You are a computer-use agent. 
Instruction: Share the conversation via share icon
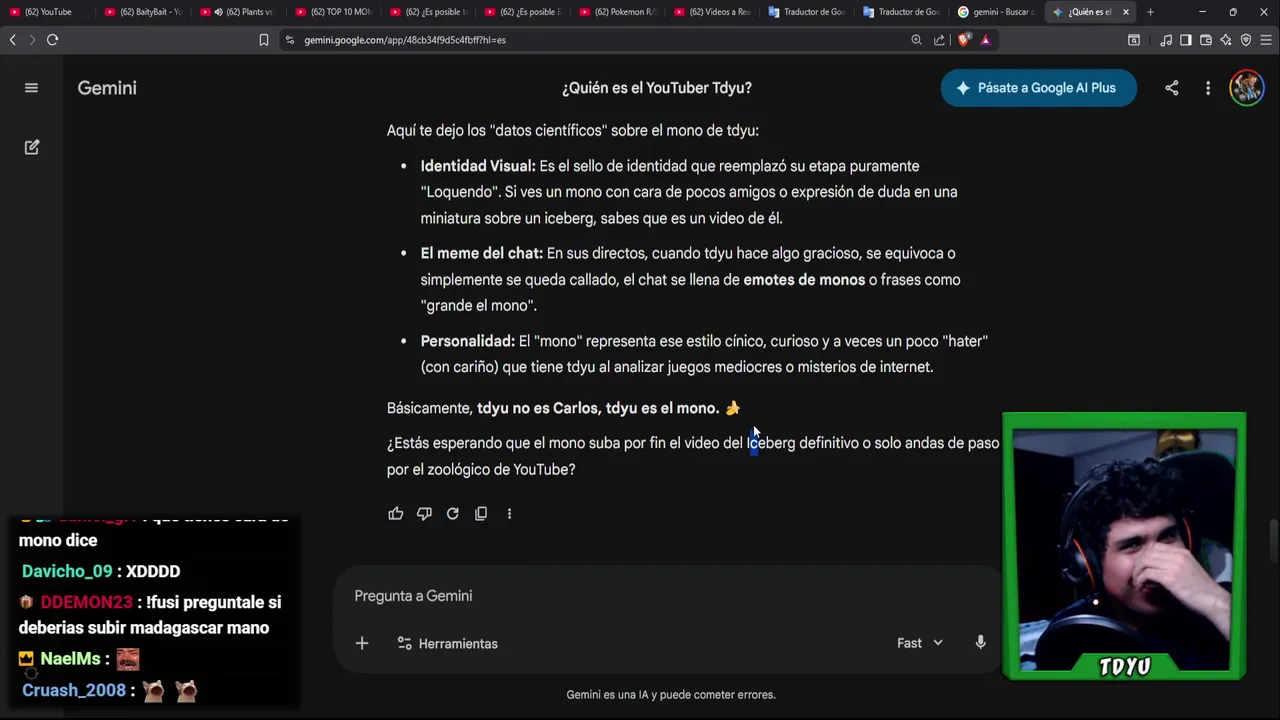point(1171,88)
